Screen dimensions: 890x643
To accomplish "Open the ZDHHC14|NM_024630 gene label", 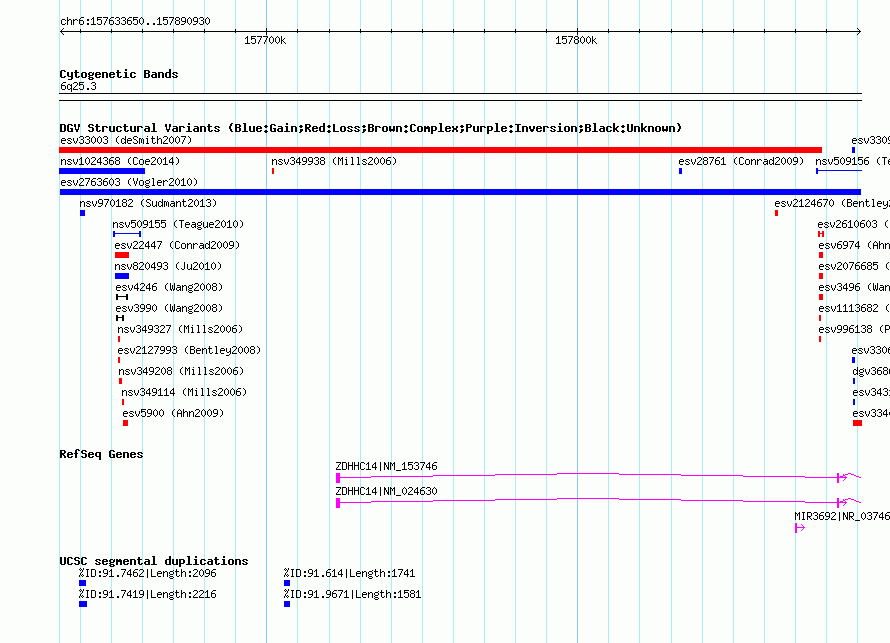I will 386,491.
